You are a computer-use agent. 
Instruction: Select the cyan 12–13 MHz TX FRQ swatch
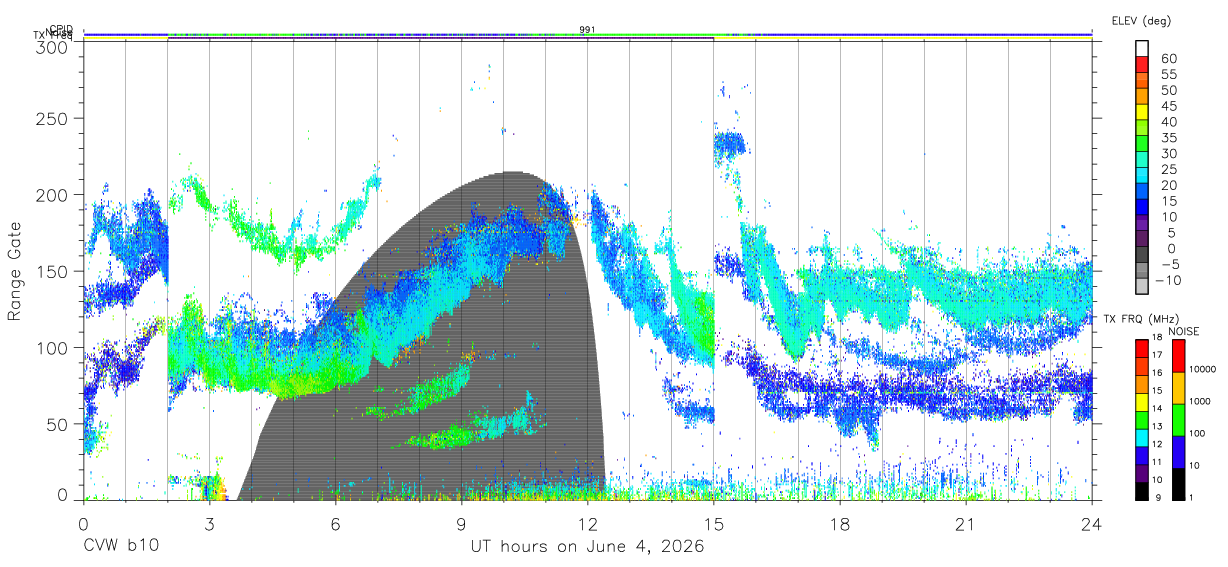[1142, 438]
